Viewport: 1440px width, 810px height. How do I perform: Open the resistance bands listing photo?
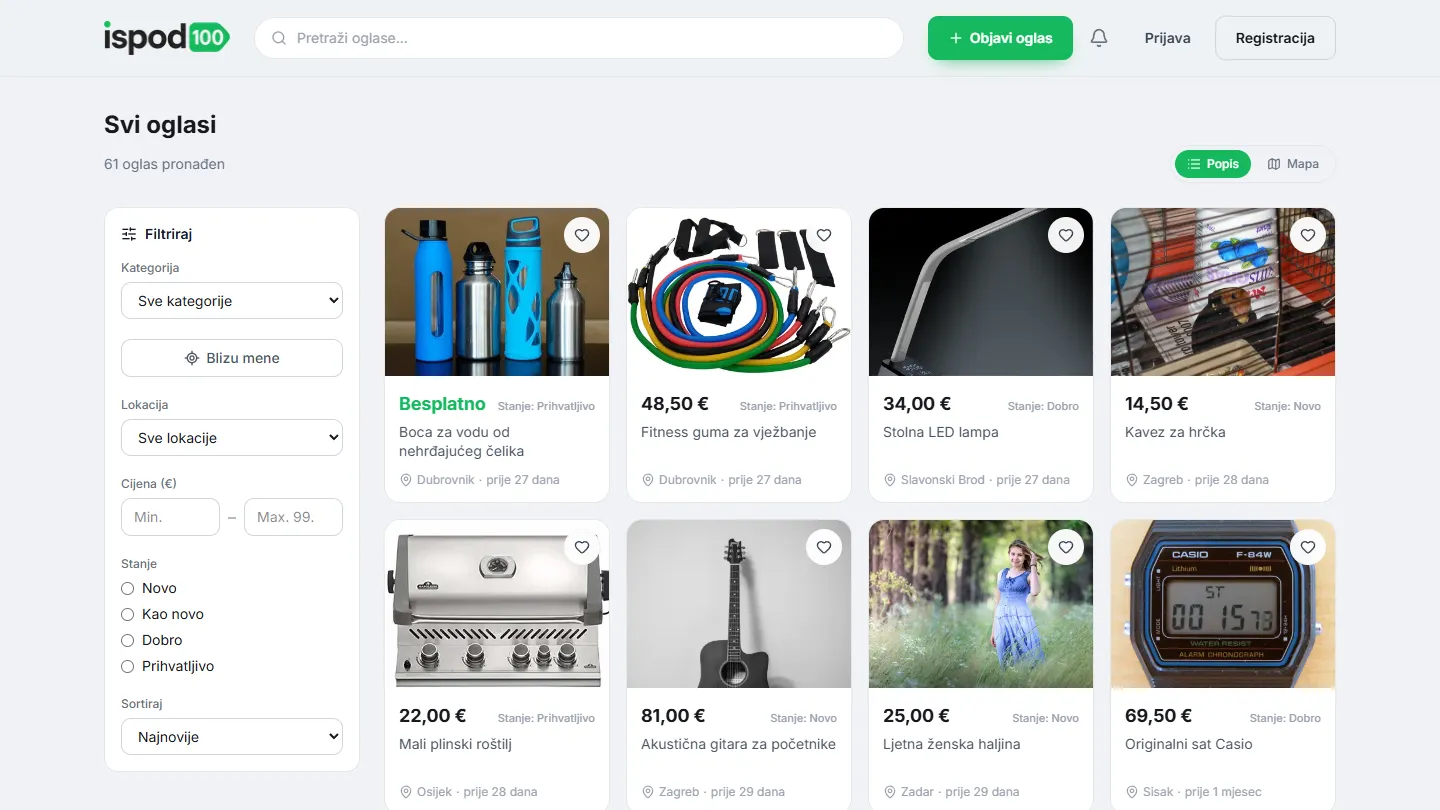click(x=739, y=292)
